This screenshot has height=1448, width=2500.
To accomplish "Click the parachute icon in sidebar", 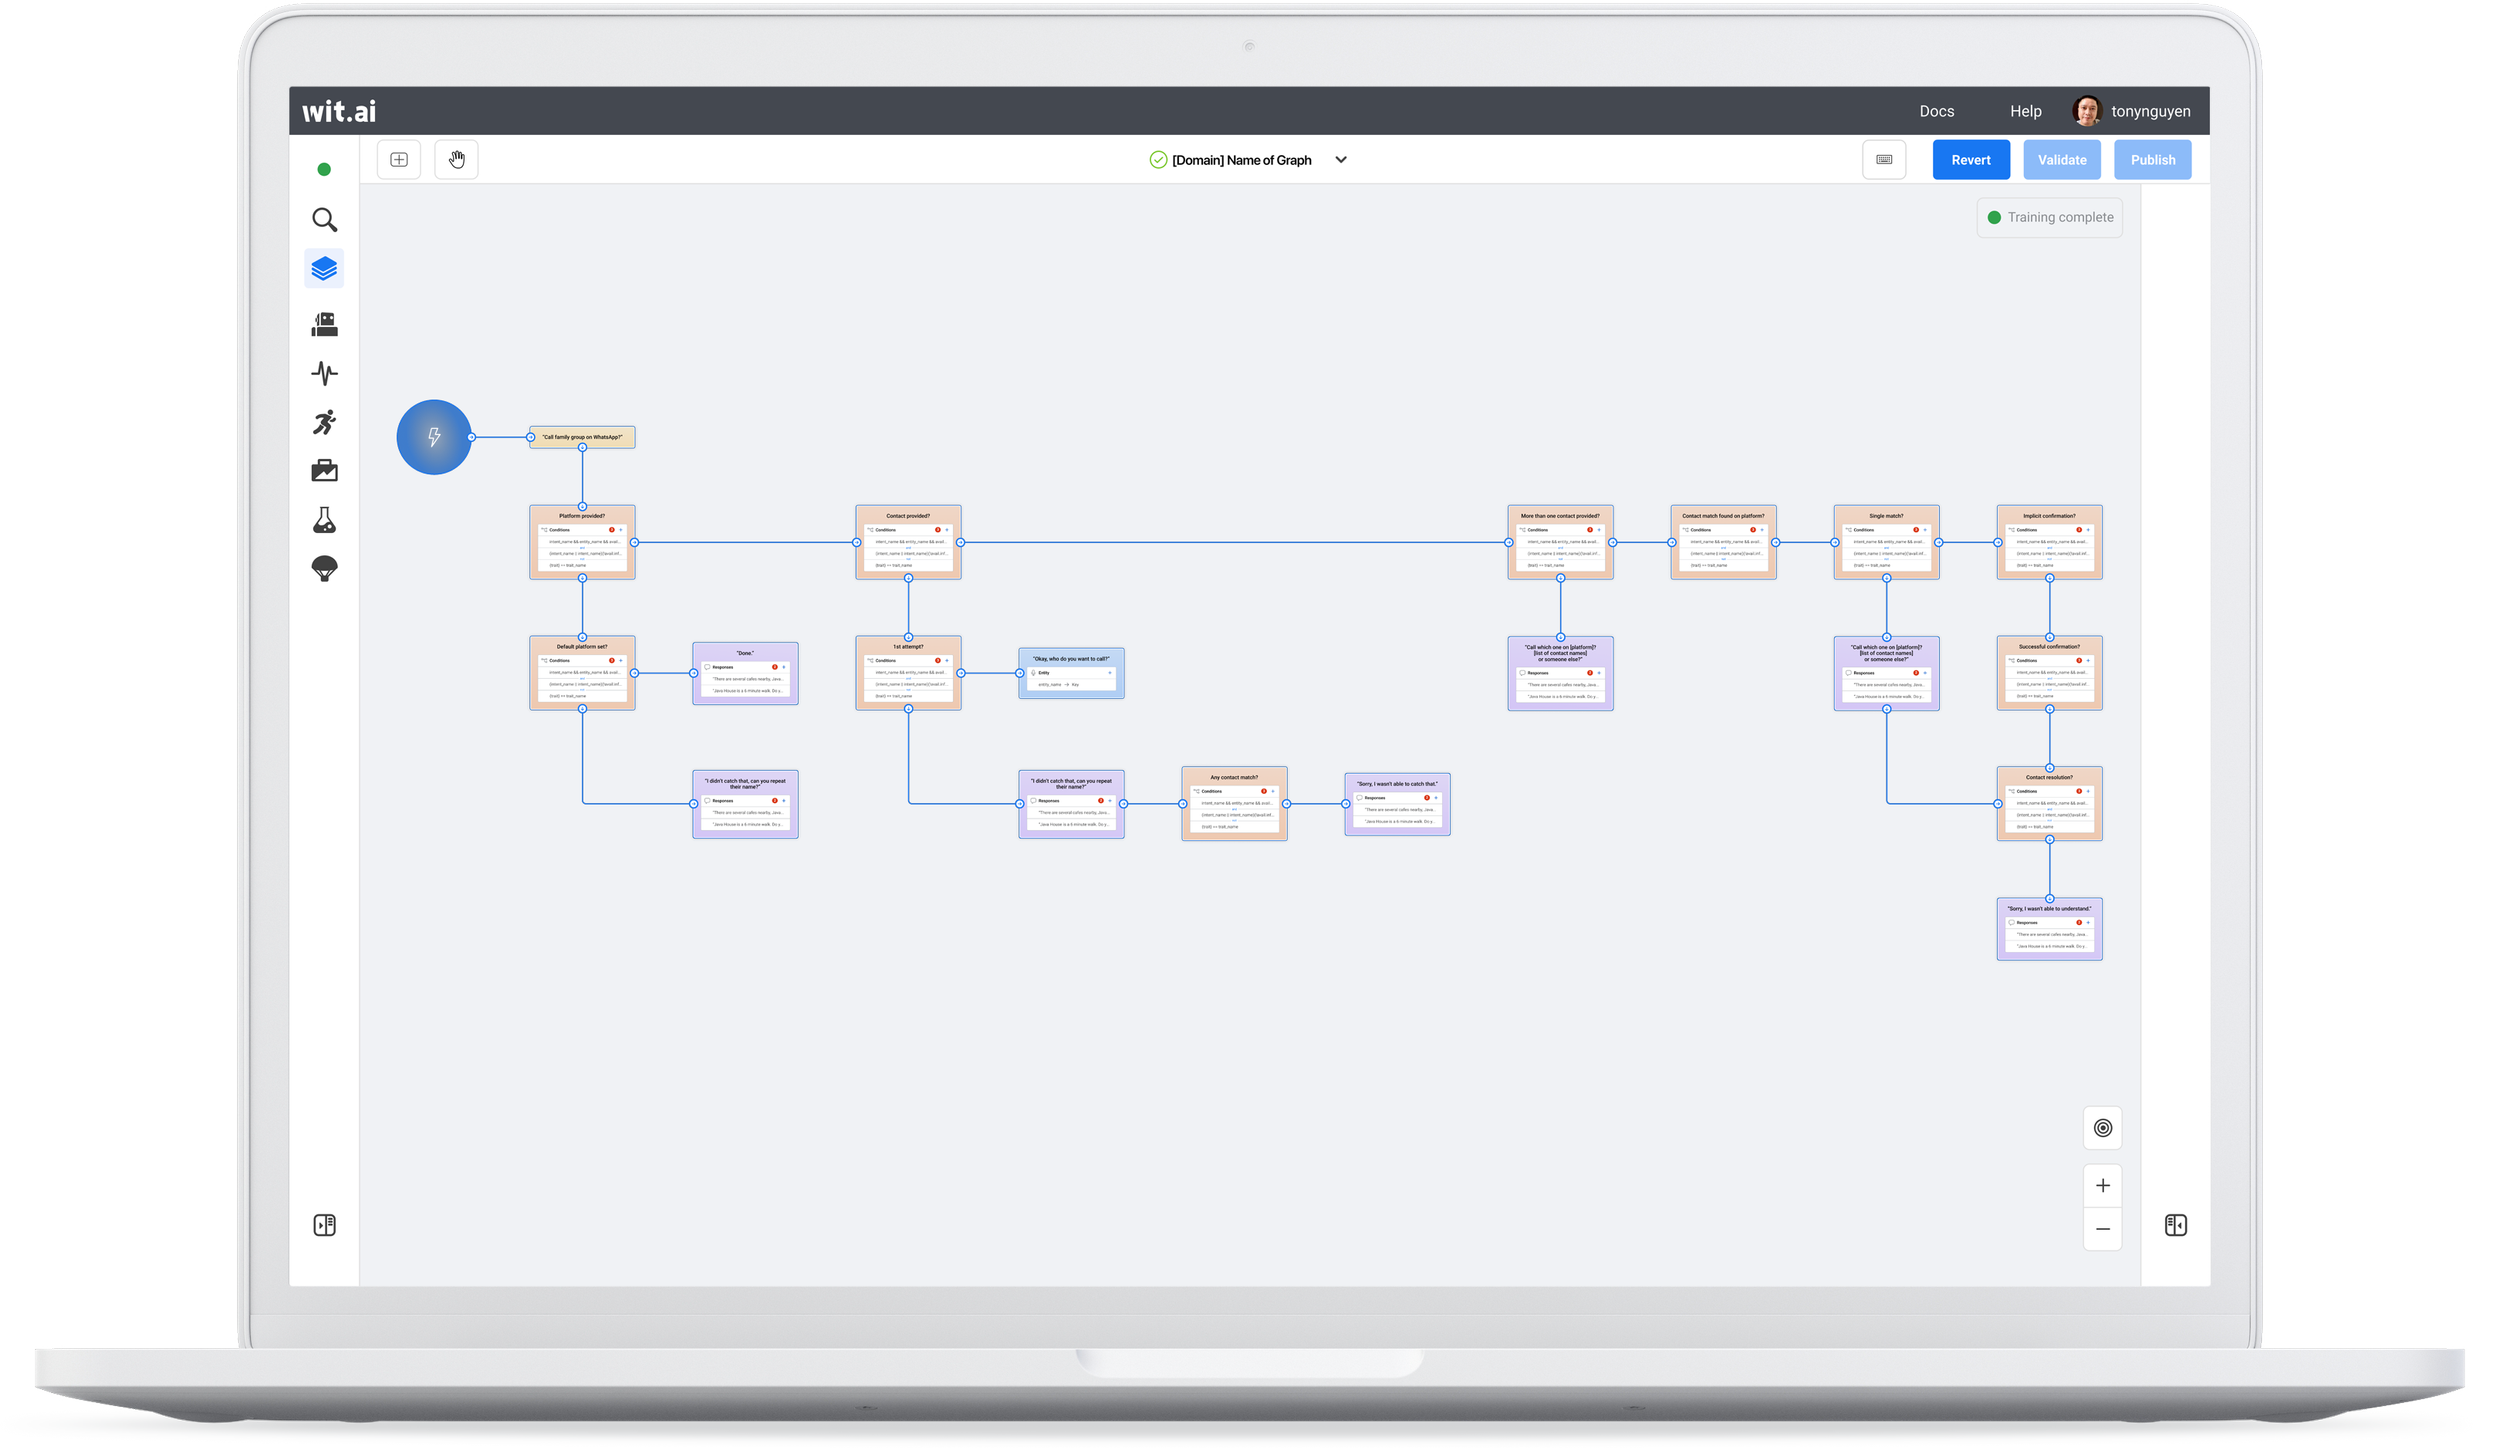I will pyautogui.click(x=324, y=569).
